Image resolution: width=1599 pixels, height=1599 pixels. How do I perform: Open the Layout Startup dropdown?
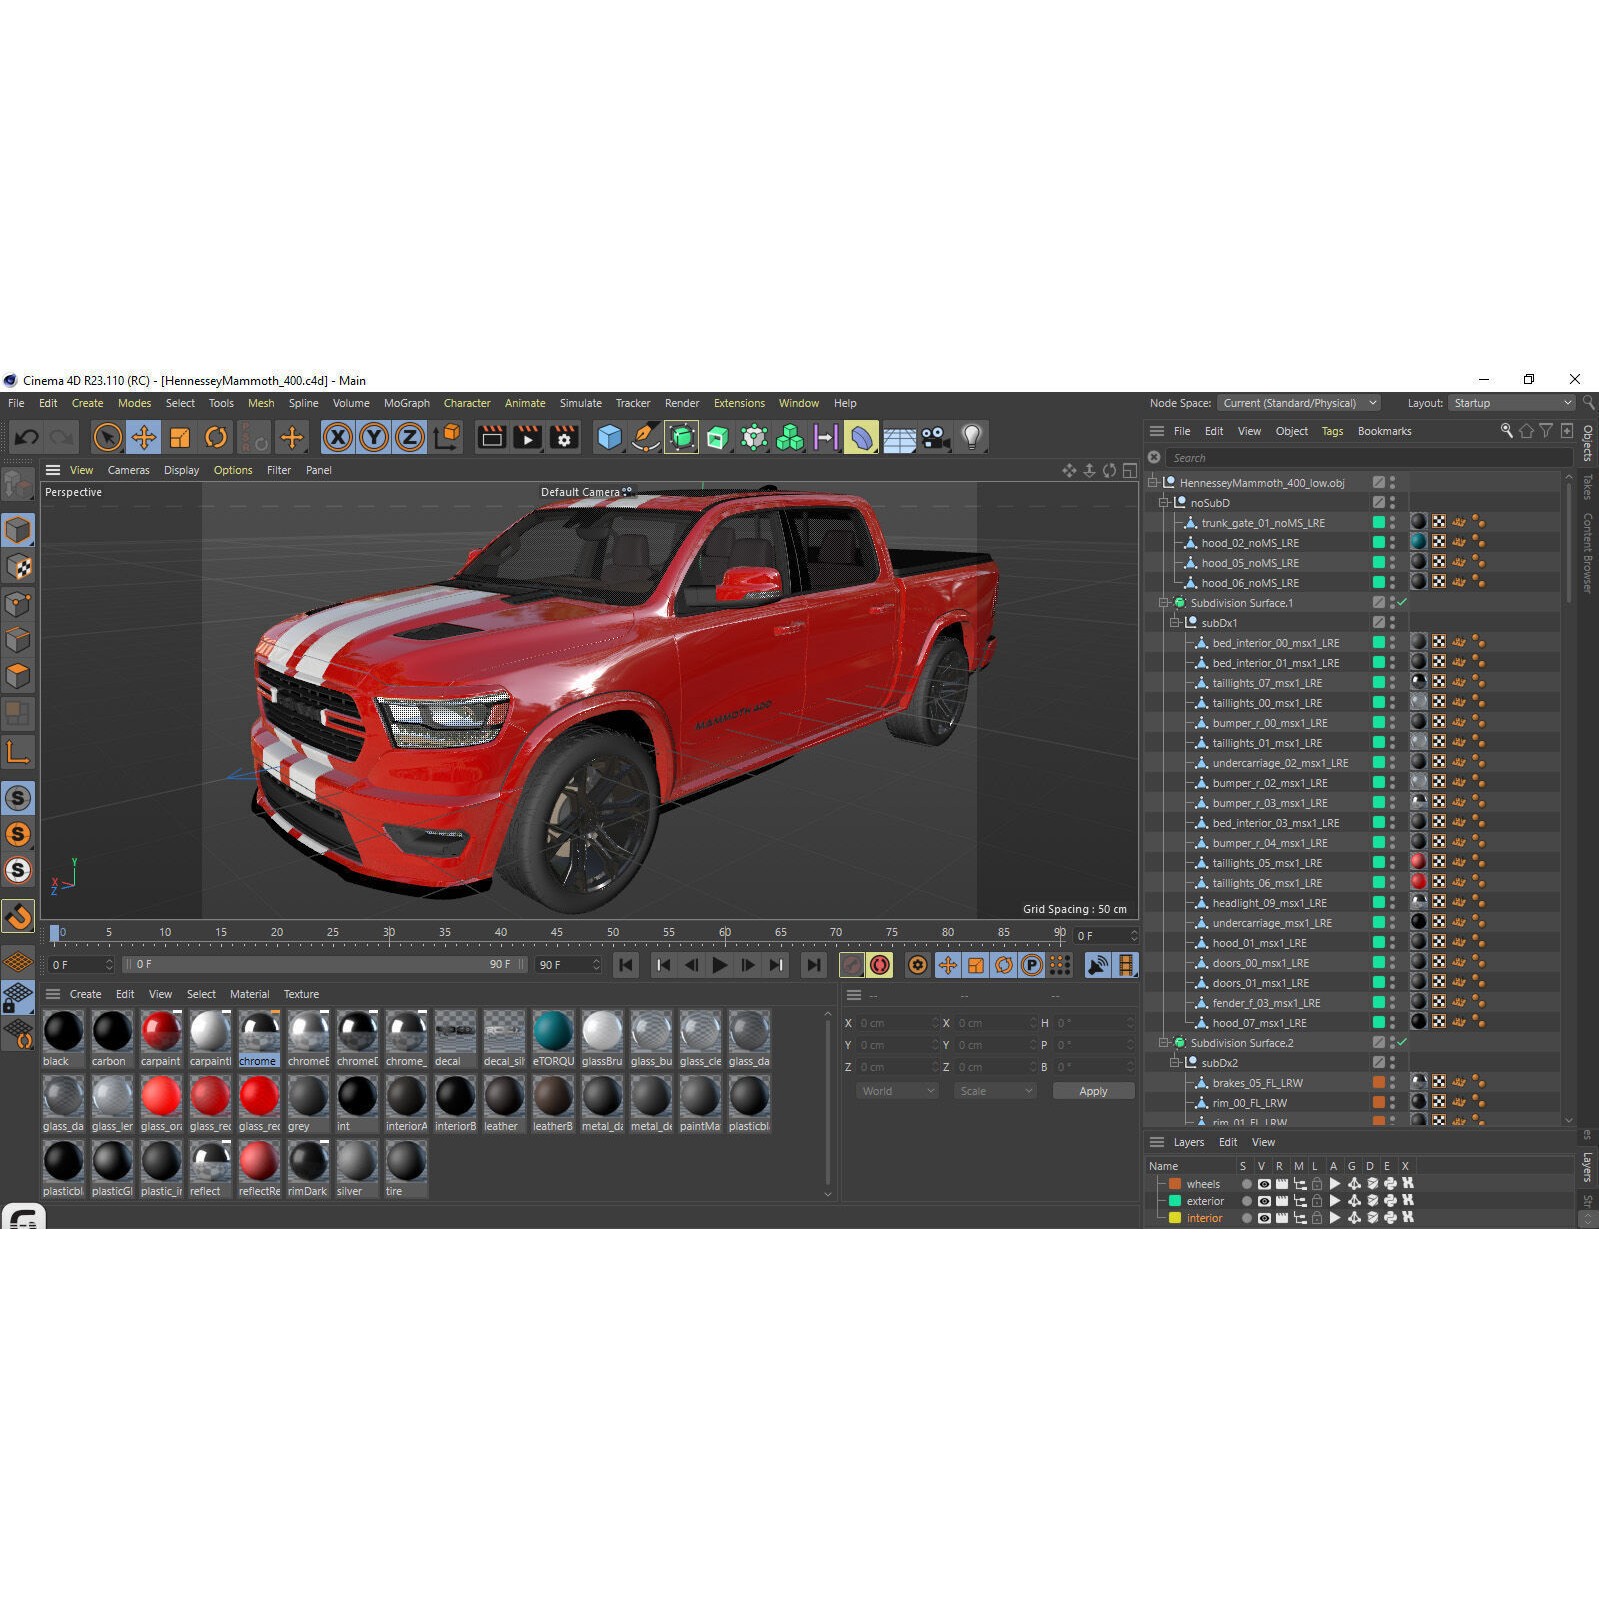tap(1512, 403)
